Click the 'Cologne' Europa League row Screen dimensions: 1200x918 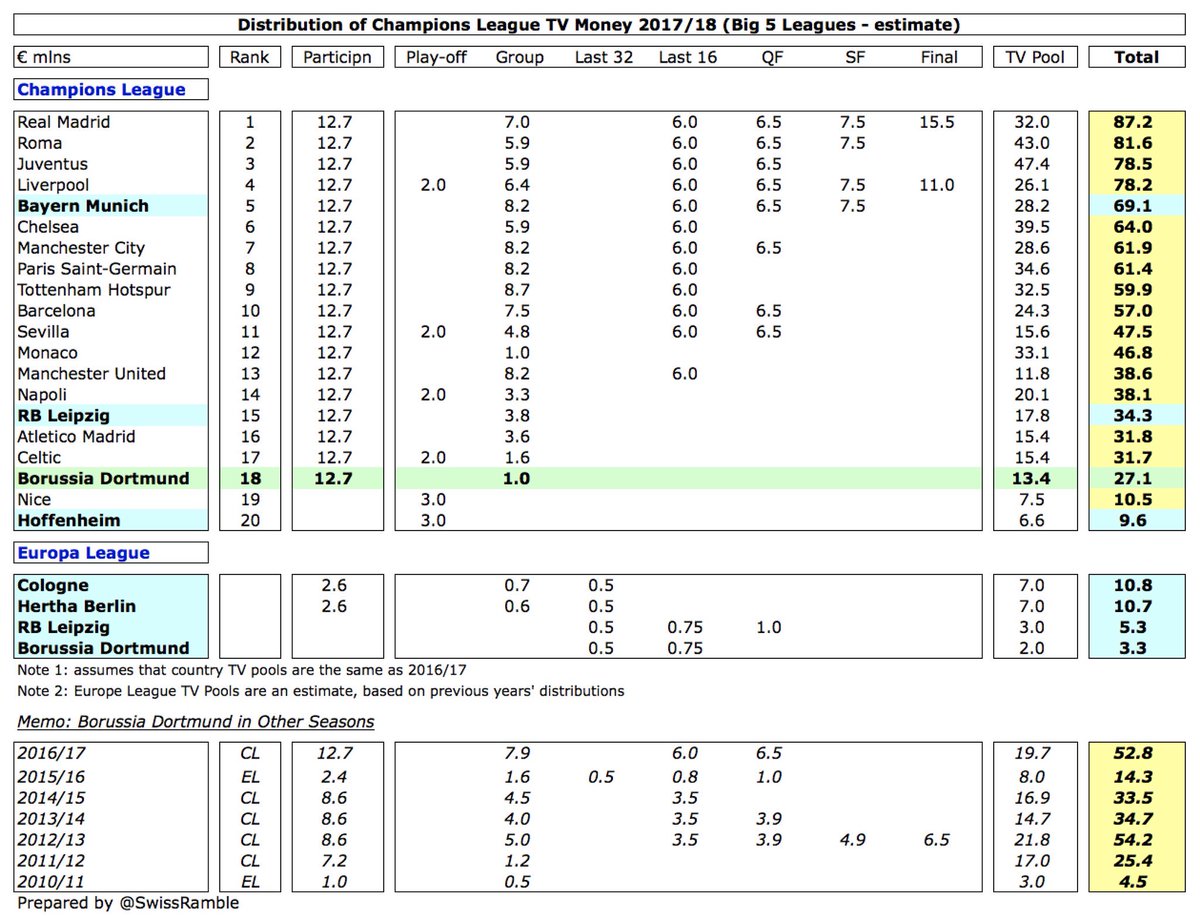pos(53,586)
